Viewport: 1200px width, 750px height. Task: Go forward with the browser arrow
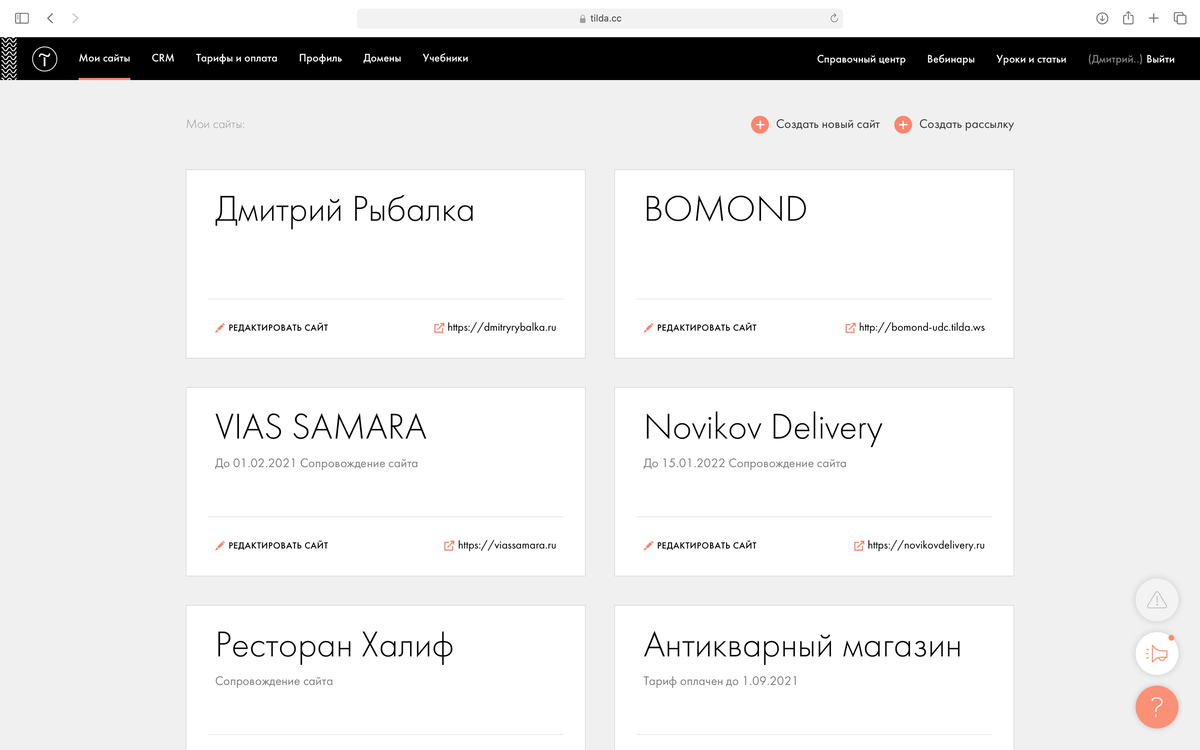[x=76, y=18]
